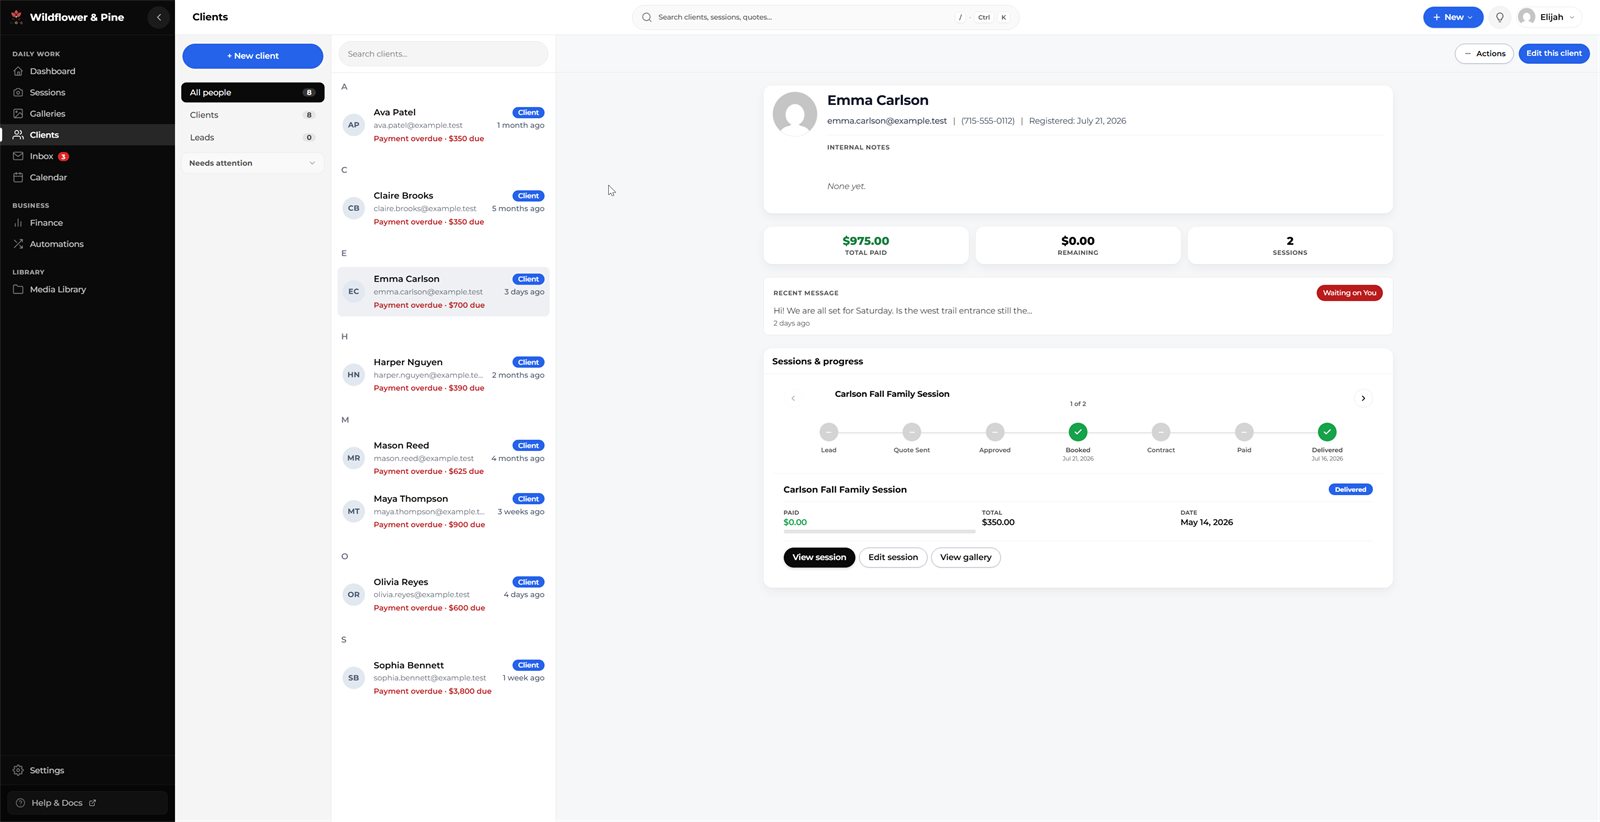Click the $0.00 Remaining card
The height and width of the screenshot is (822, 1600).
[x=1078, y=246]
